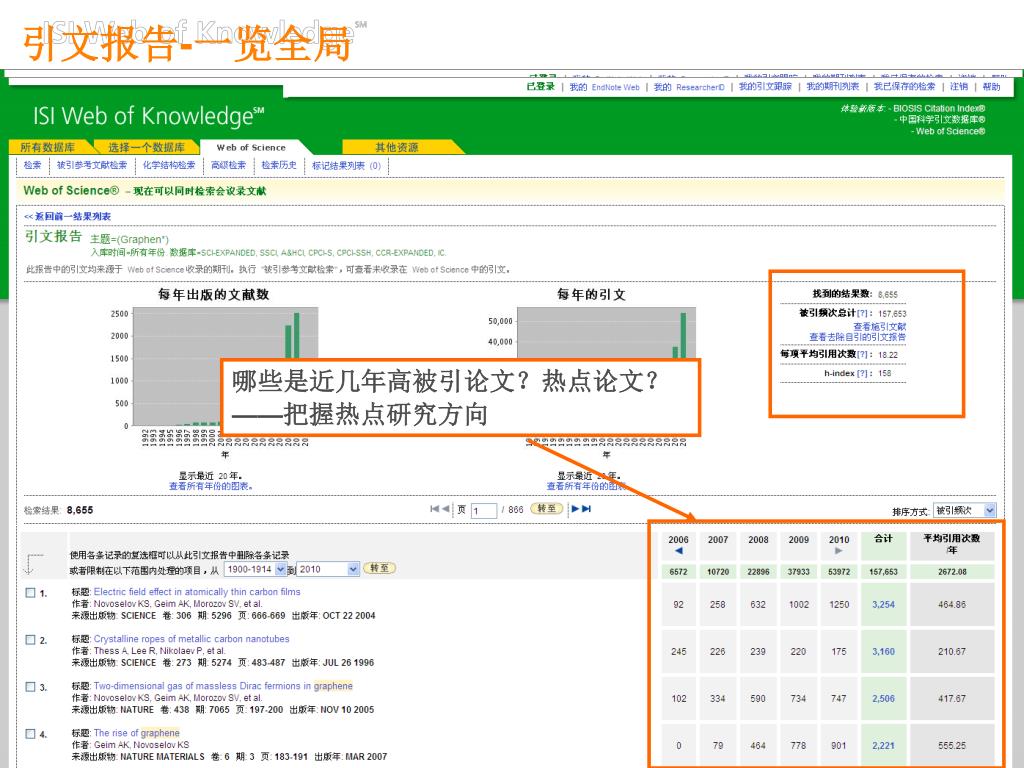This screenshot has width=1024, height=768.
Task: Click total citations 3,160 for record 2
Action: click(x=883, y=652)
